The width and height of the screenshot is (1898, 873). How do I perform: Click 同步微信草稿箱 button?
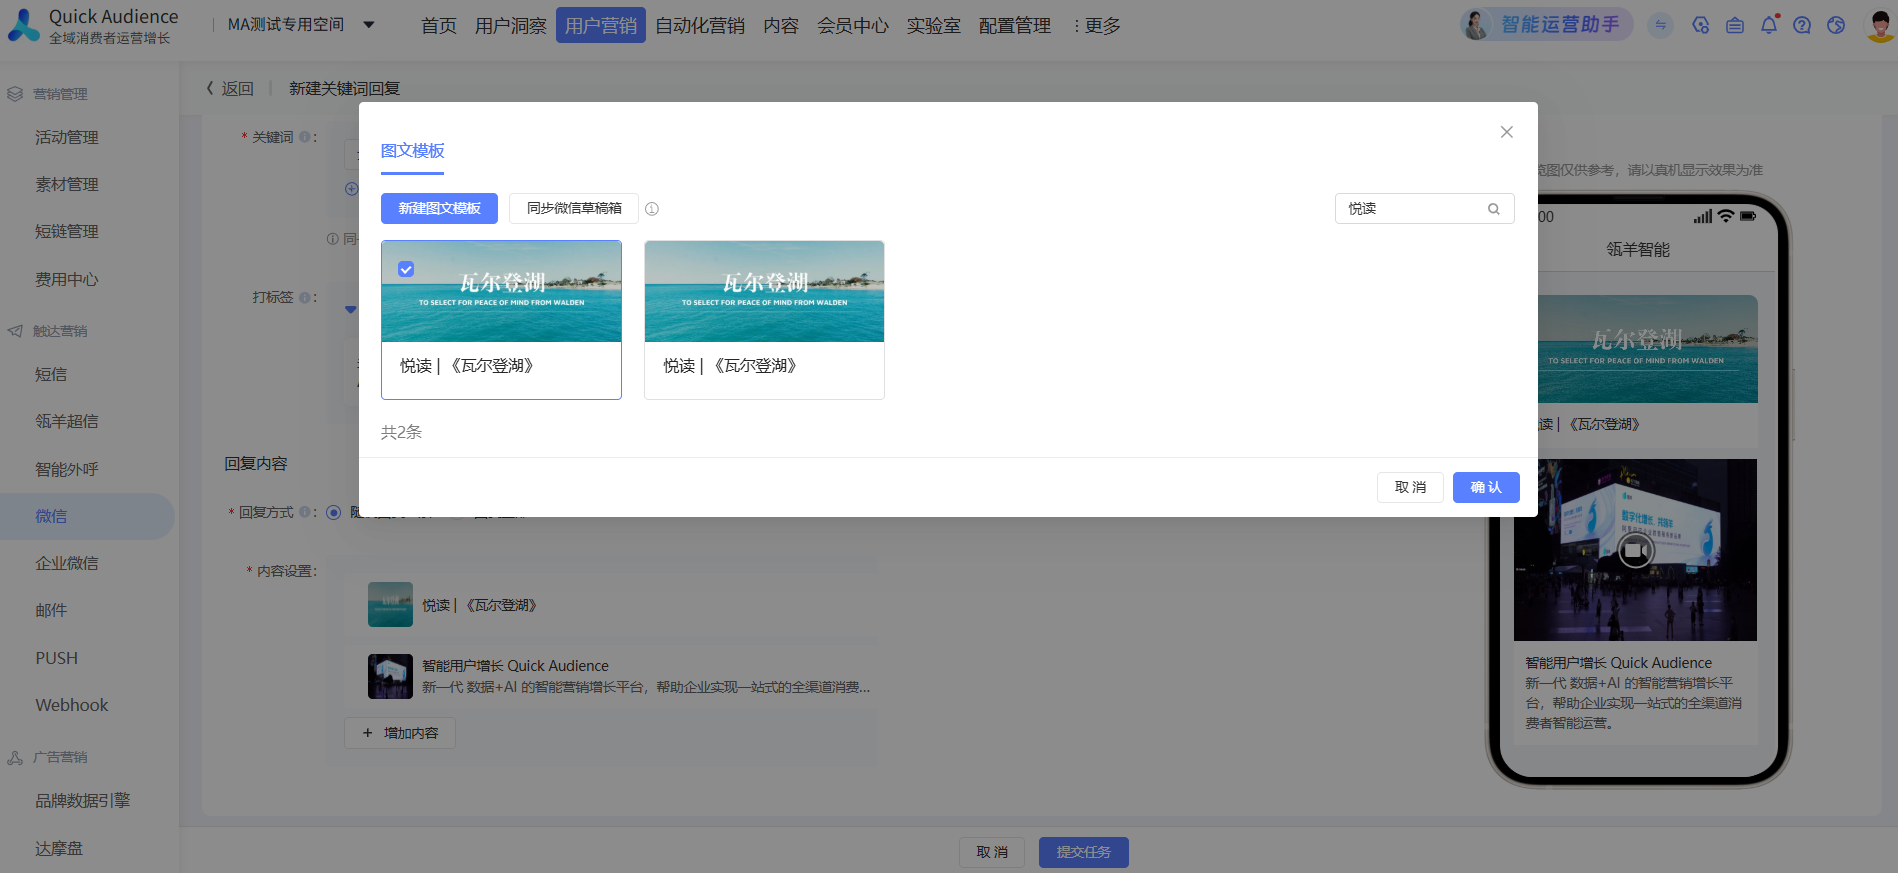tap(574, 208)
